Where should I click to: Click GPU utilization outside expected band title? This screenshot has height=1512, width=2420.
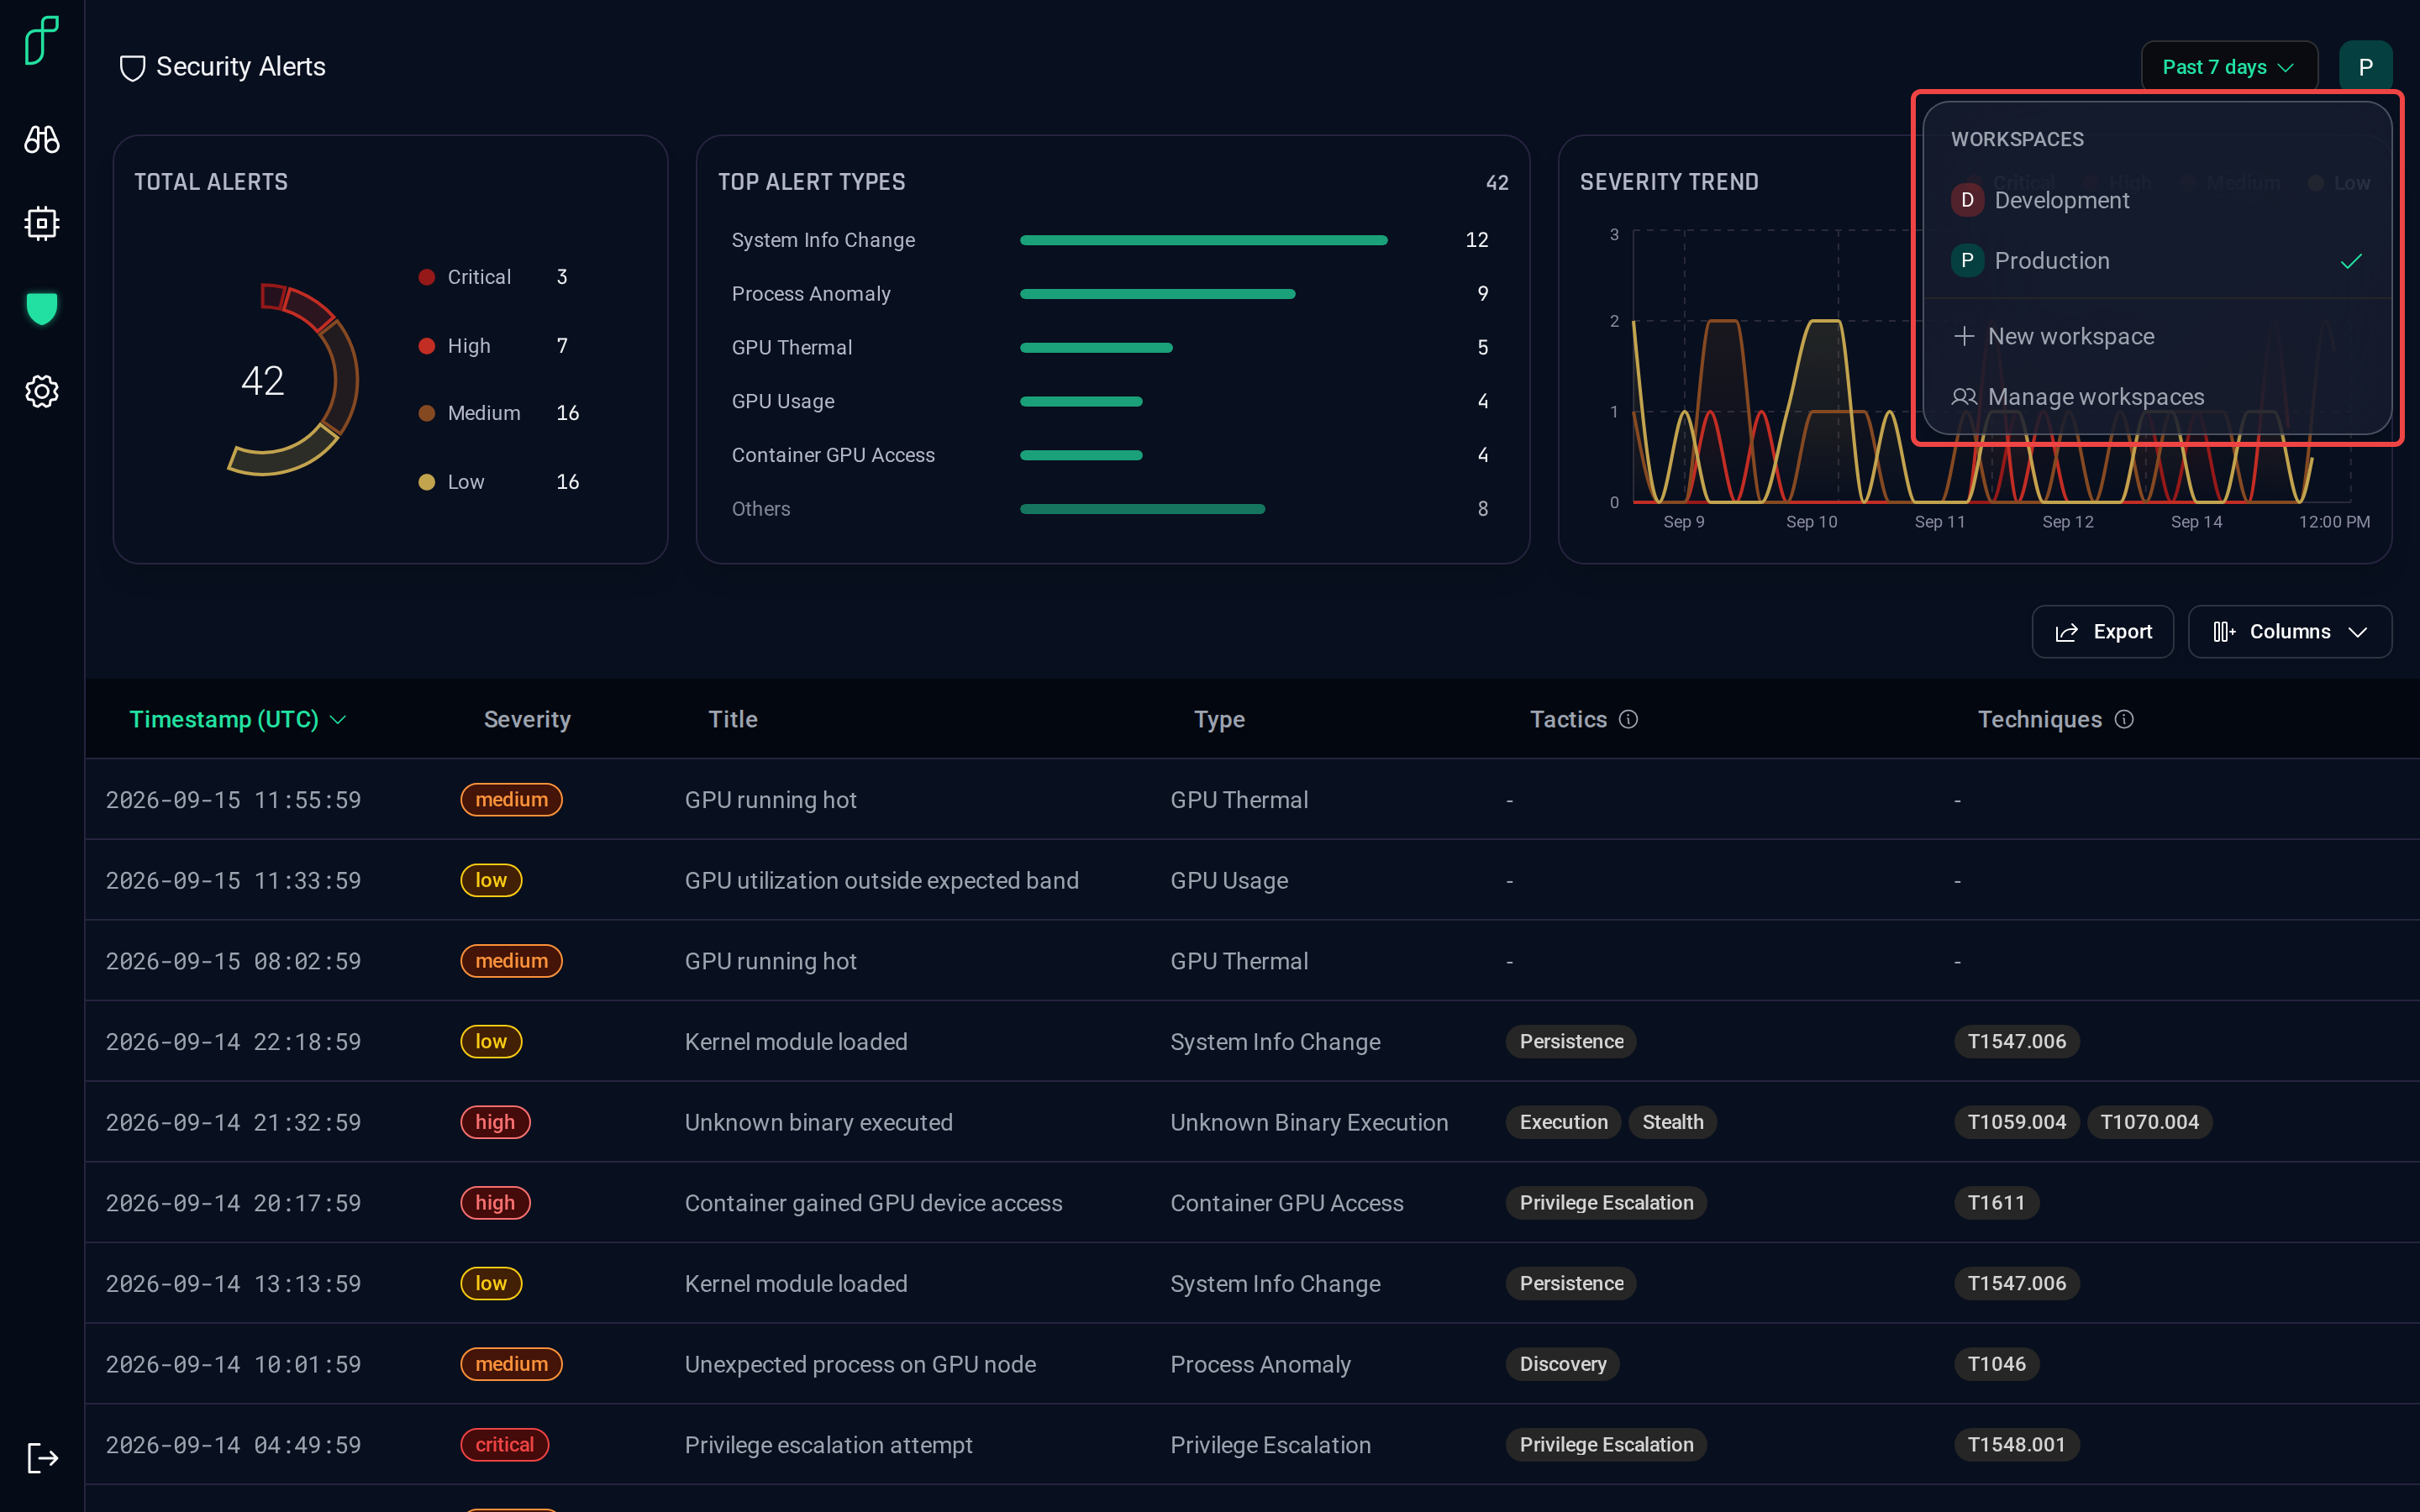coord(881,880)
